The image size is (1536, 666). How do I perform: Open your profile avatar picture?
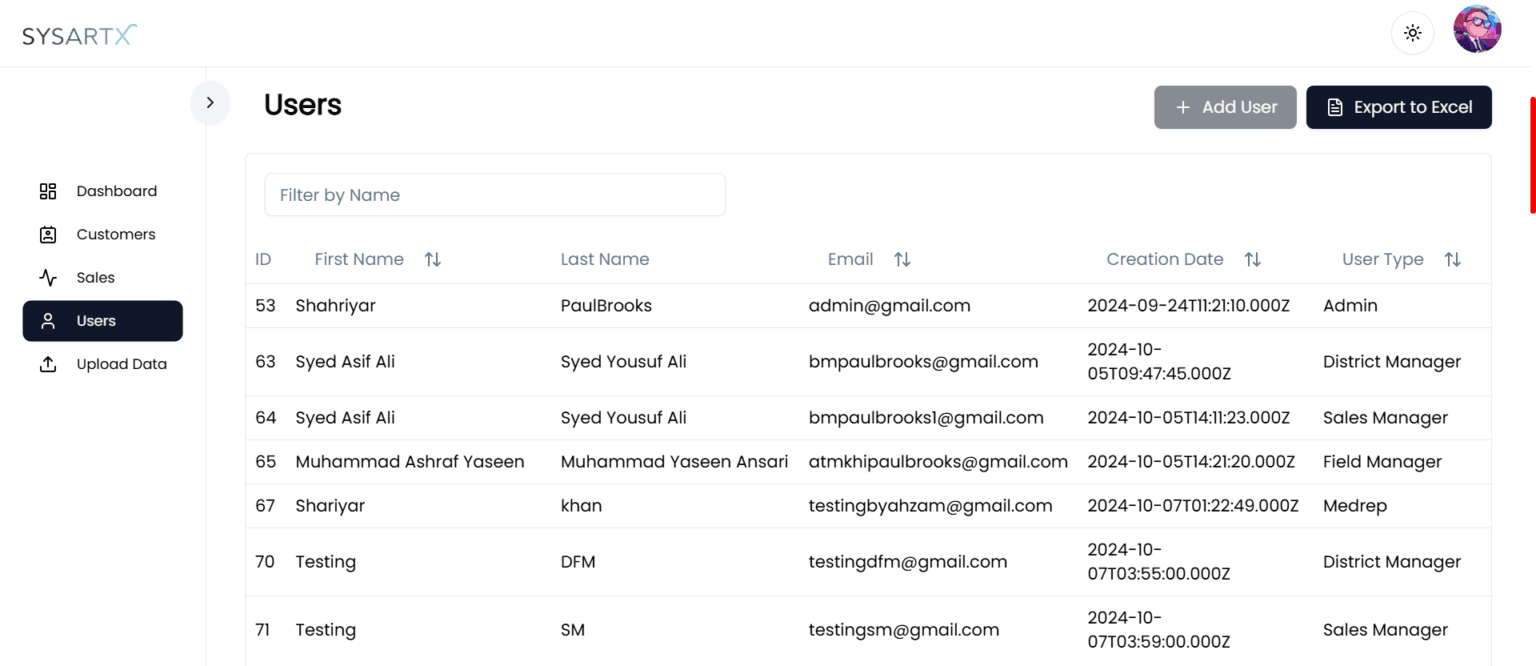point(1477,29)
